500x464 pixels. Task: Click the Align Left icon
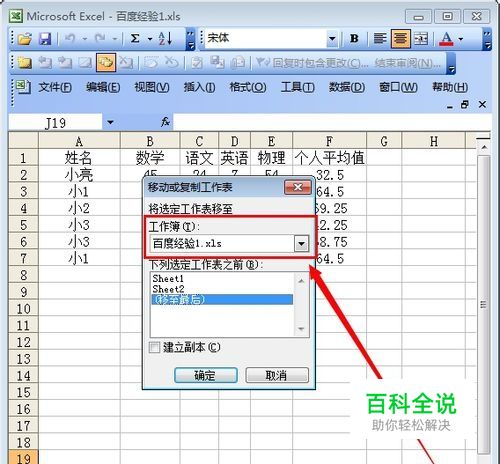[380, 39]
